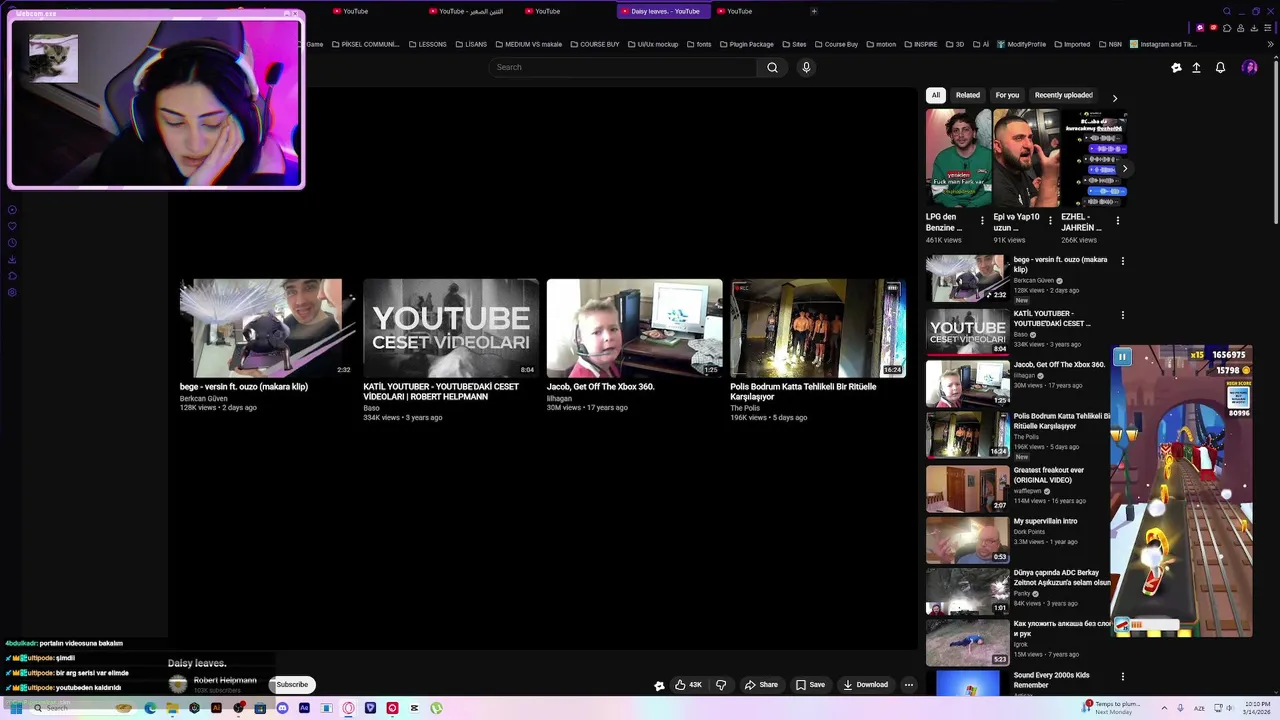Open 'Jacob, Get Off The Xbox 360.' endscreen thumbnail

634,328
